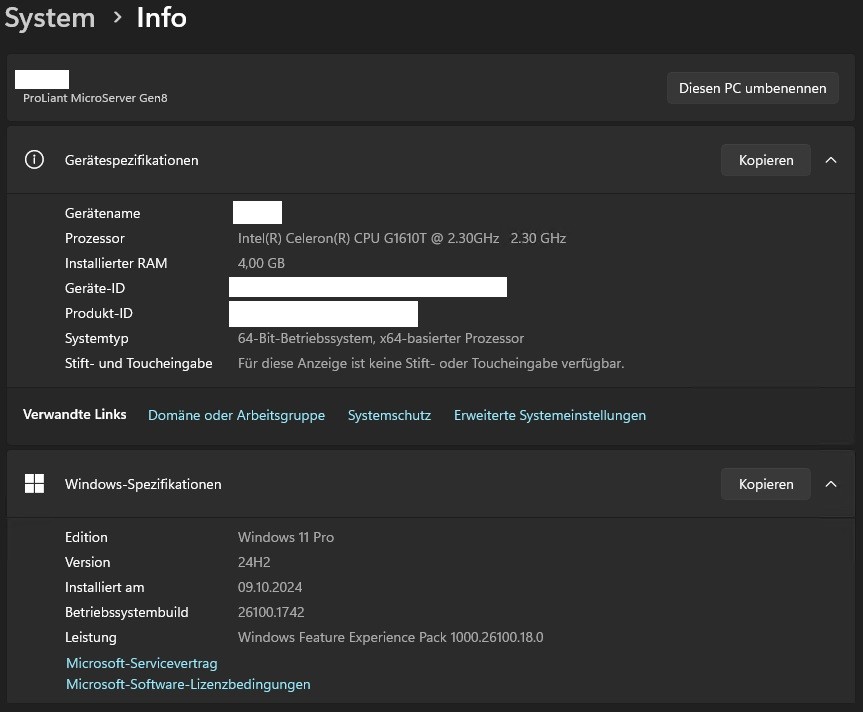Copy the Windows-Spezifikationen details
863x712 pixels.
tap(766, 484)
